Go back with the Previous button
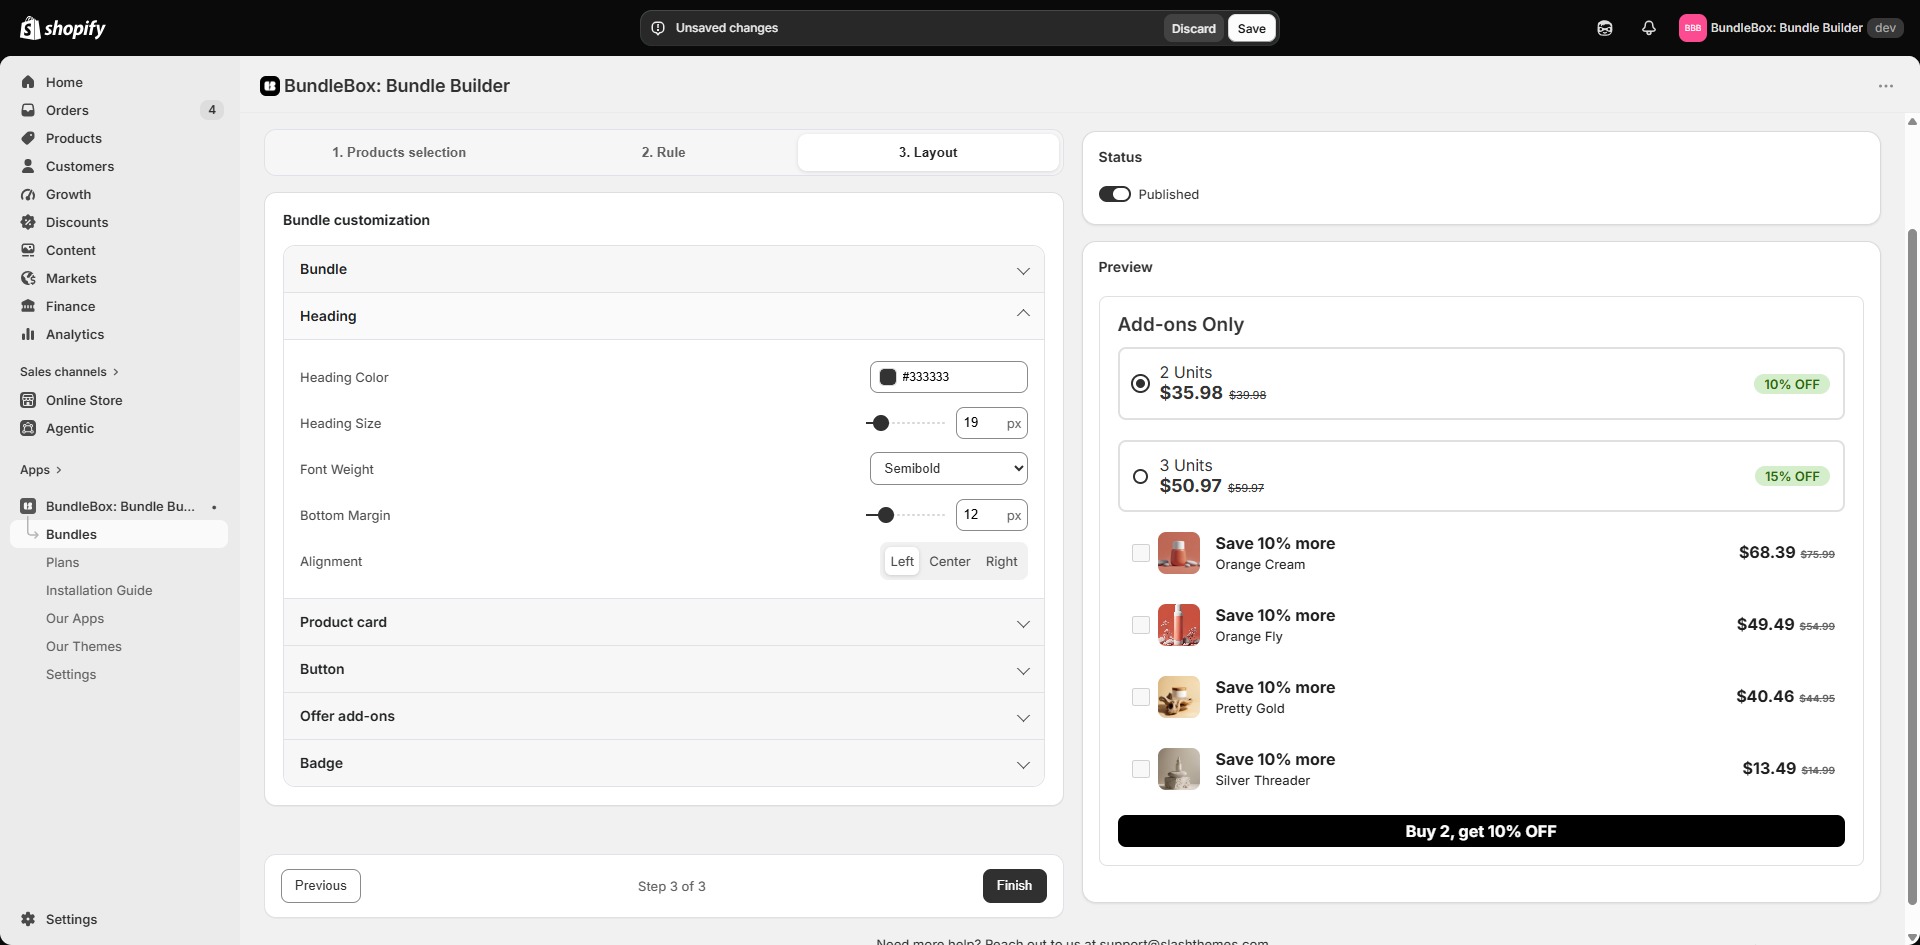This screenshot has height=945, width=1920. tap(321, 886)
